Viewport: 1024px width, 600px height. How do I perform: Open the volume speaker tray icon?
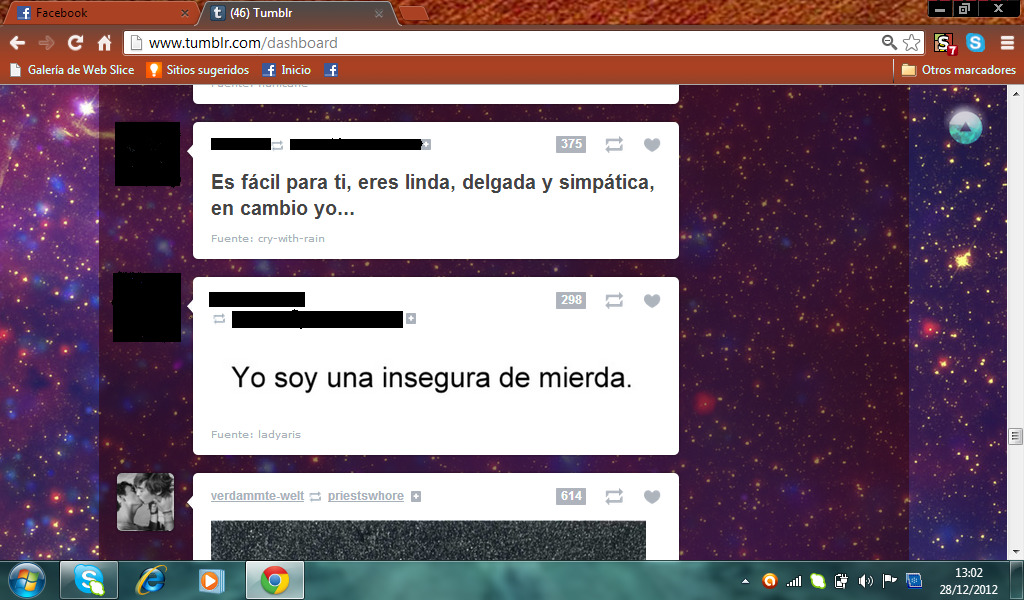[x=865, y=580]
